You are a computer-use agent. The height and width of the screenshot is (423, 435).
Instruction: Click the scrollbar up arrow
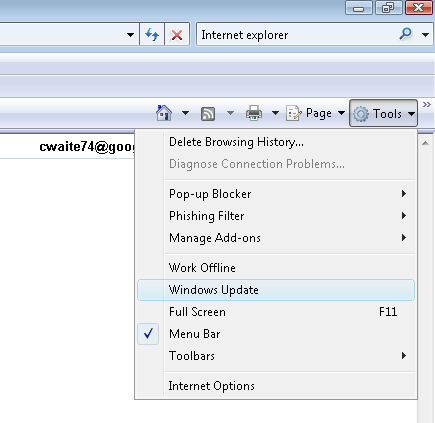[x=425, y=143]
